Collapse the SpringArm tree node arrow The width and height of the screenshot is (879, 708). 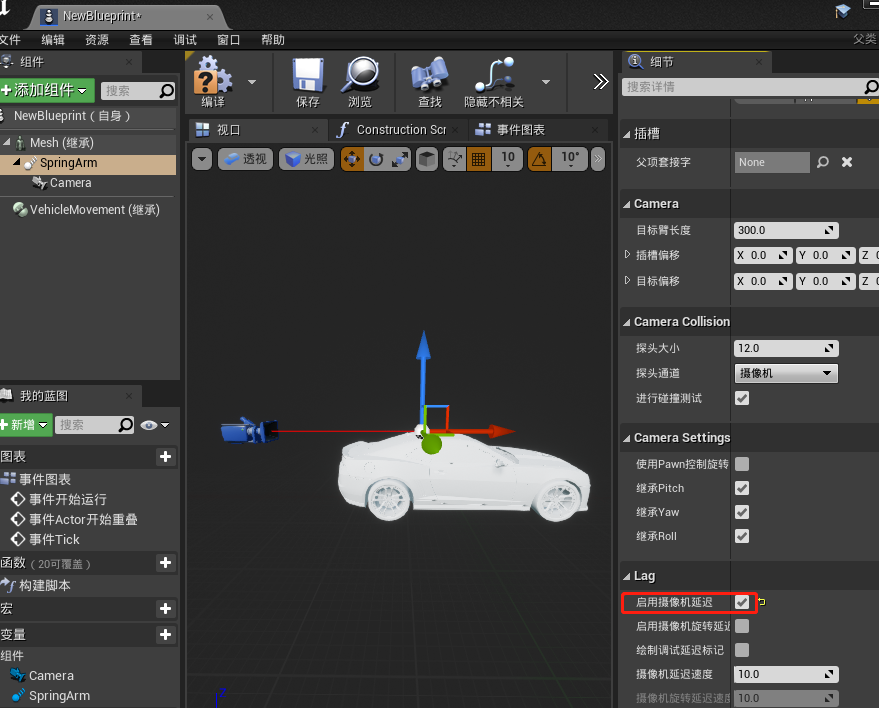coord(17,163)
